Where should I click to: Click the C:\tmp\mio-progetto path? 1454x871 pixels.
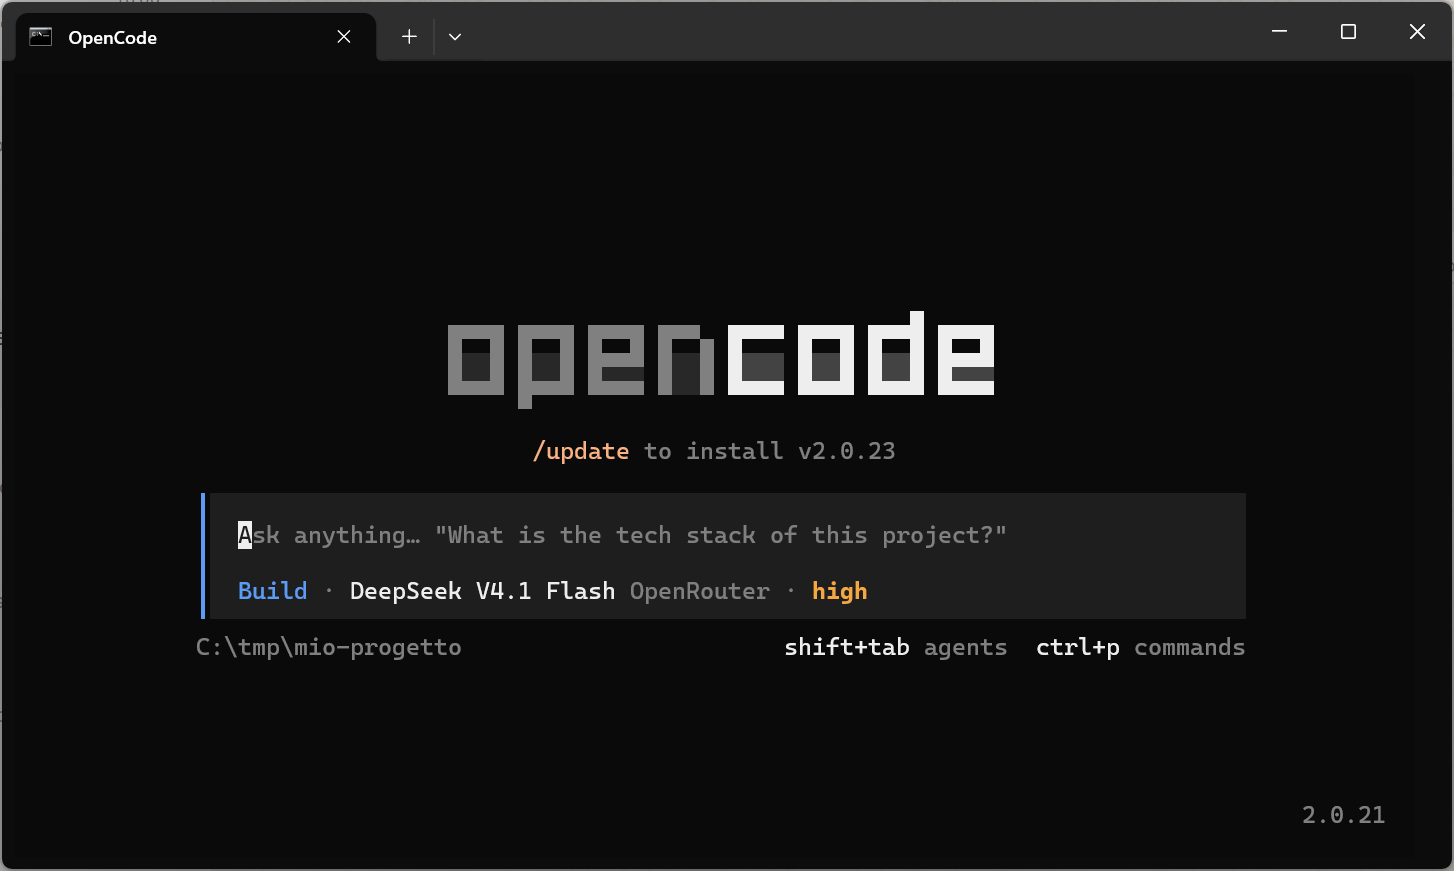[329, 648]
